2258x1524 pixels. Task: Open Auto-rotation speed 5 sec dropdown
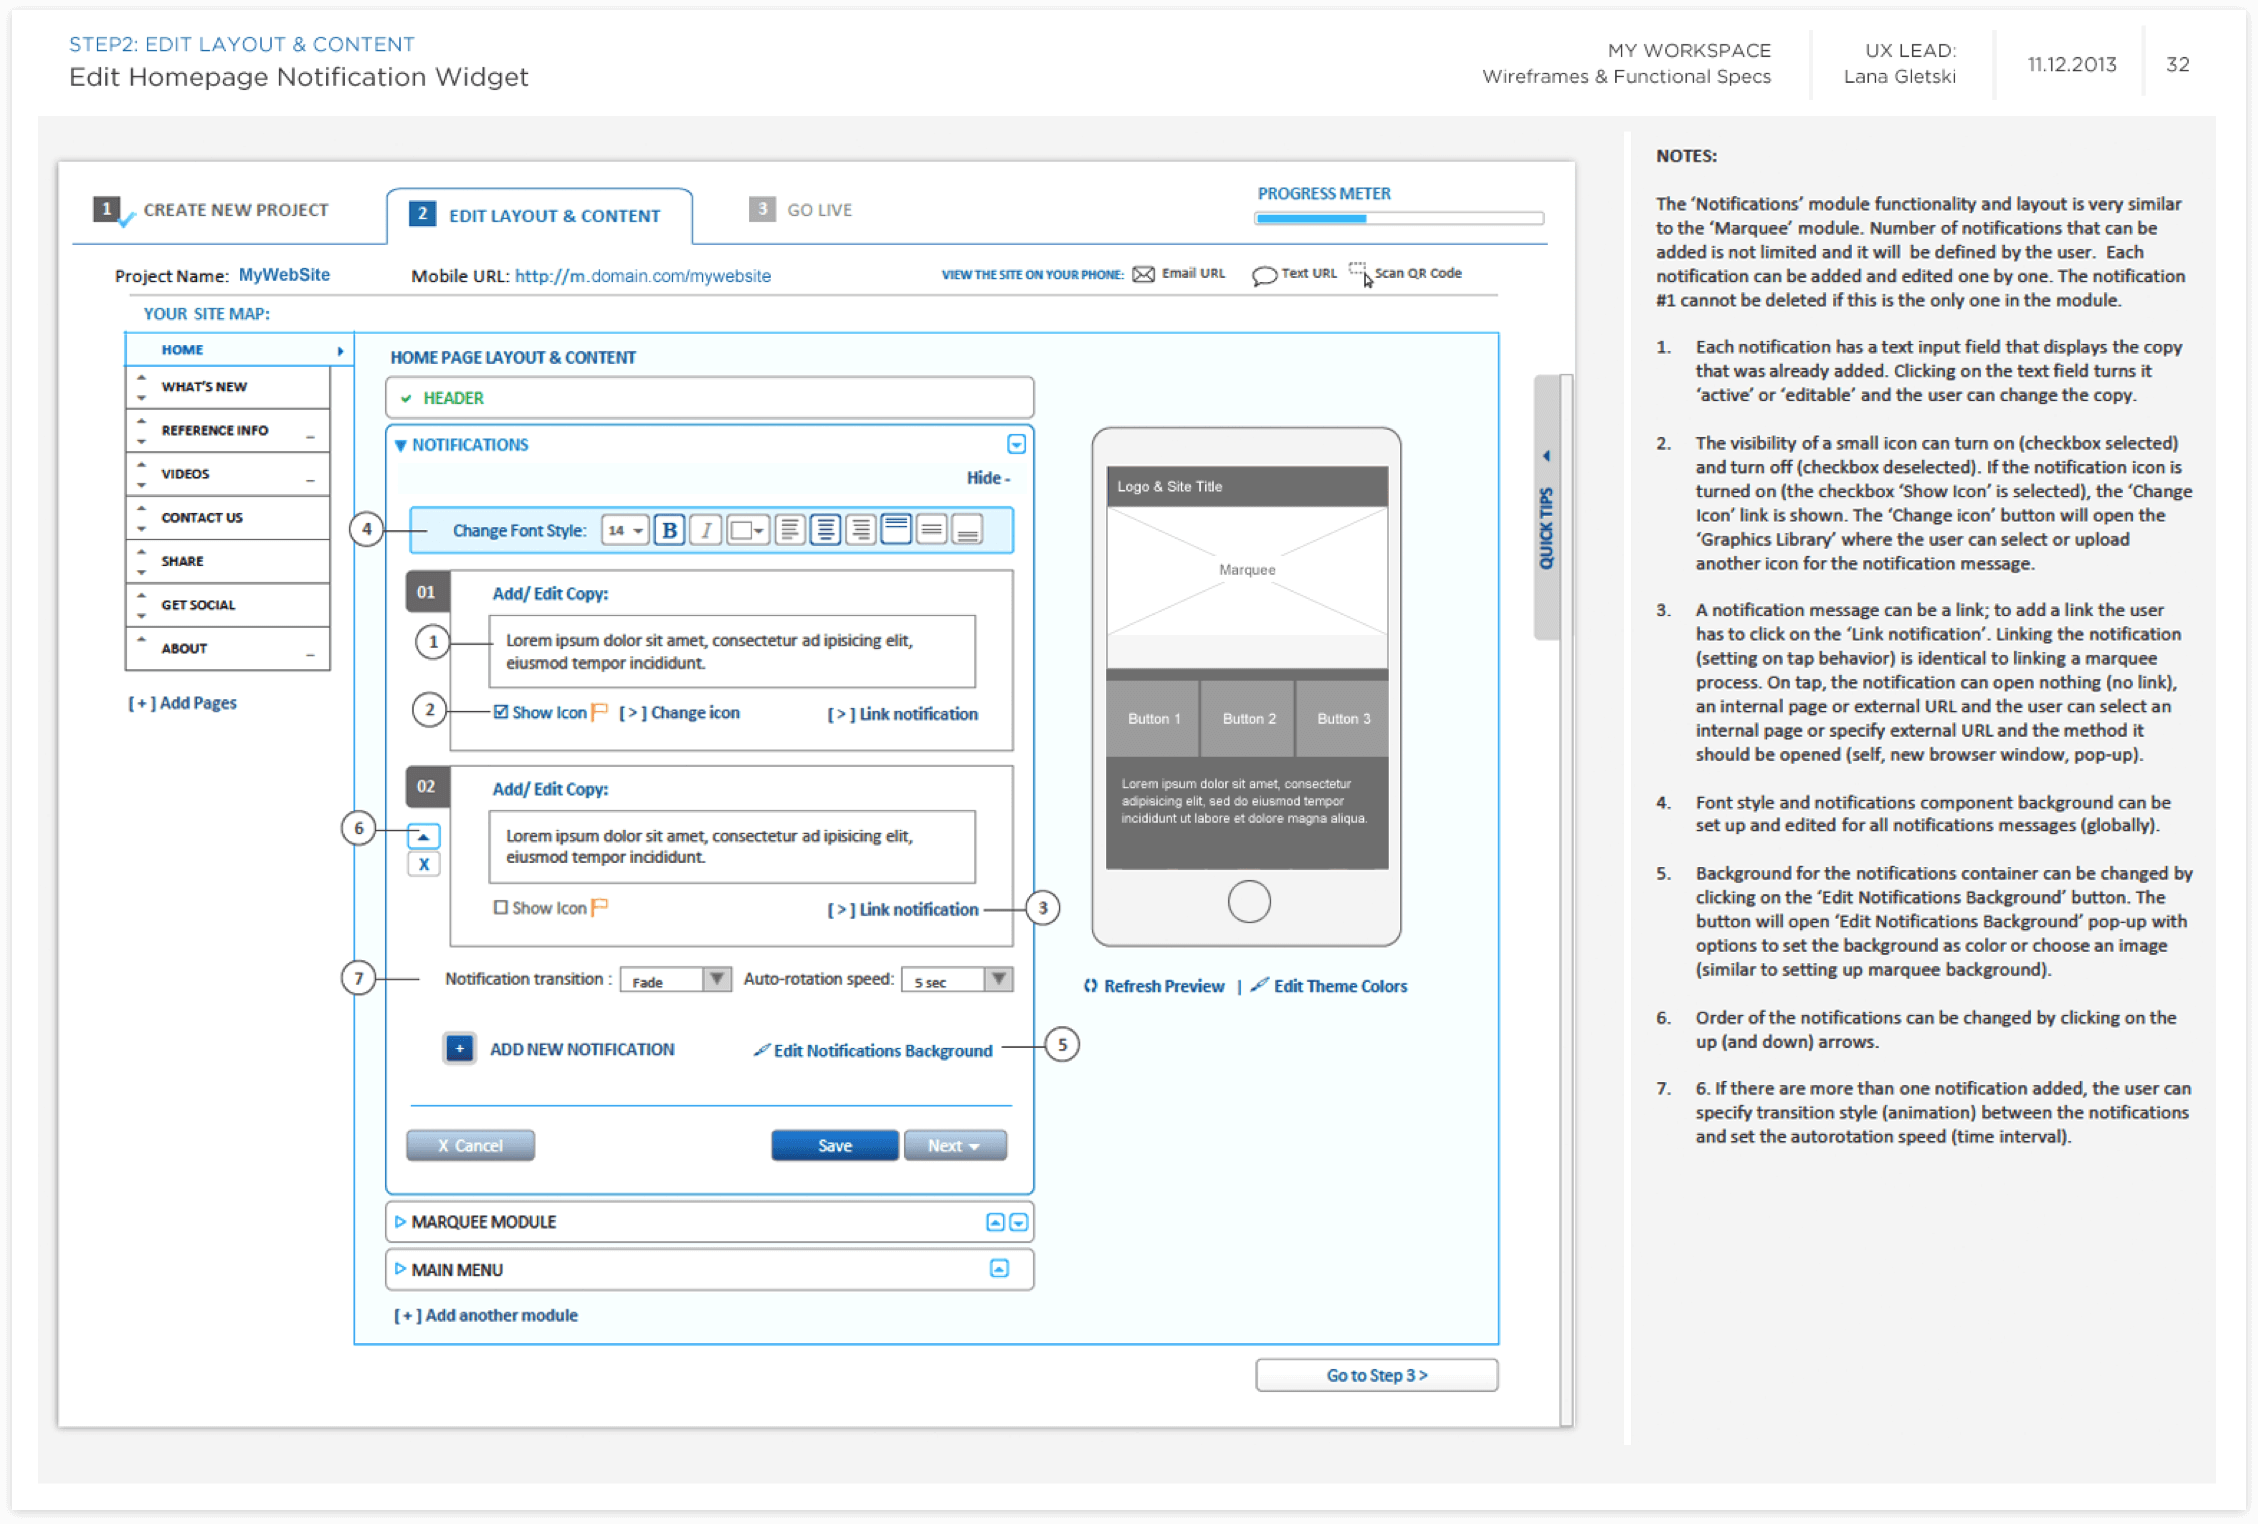(x=997, y=980)
